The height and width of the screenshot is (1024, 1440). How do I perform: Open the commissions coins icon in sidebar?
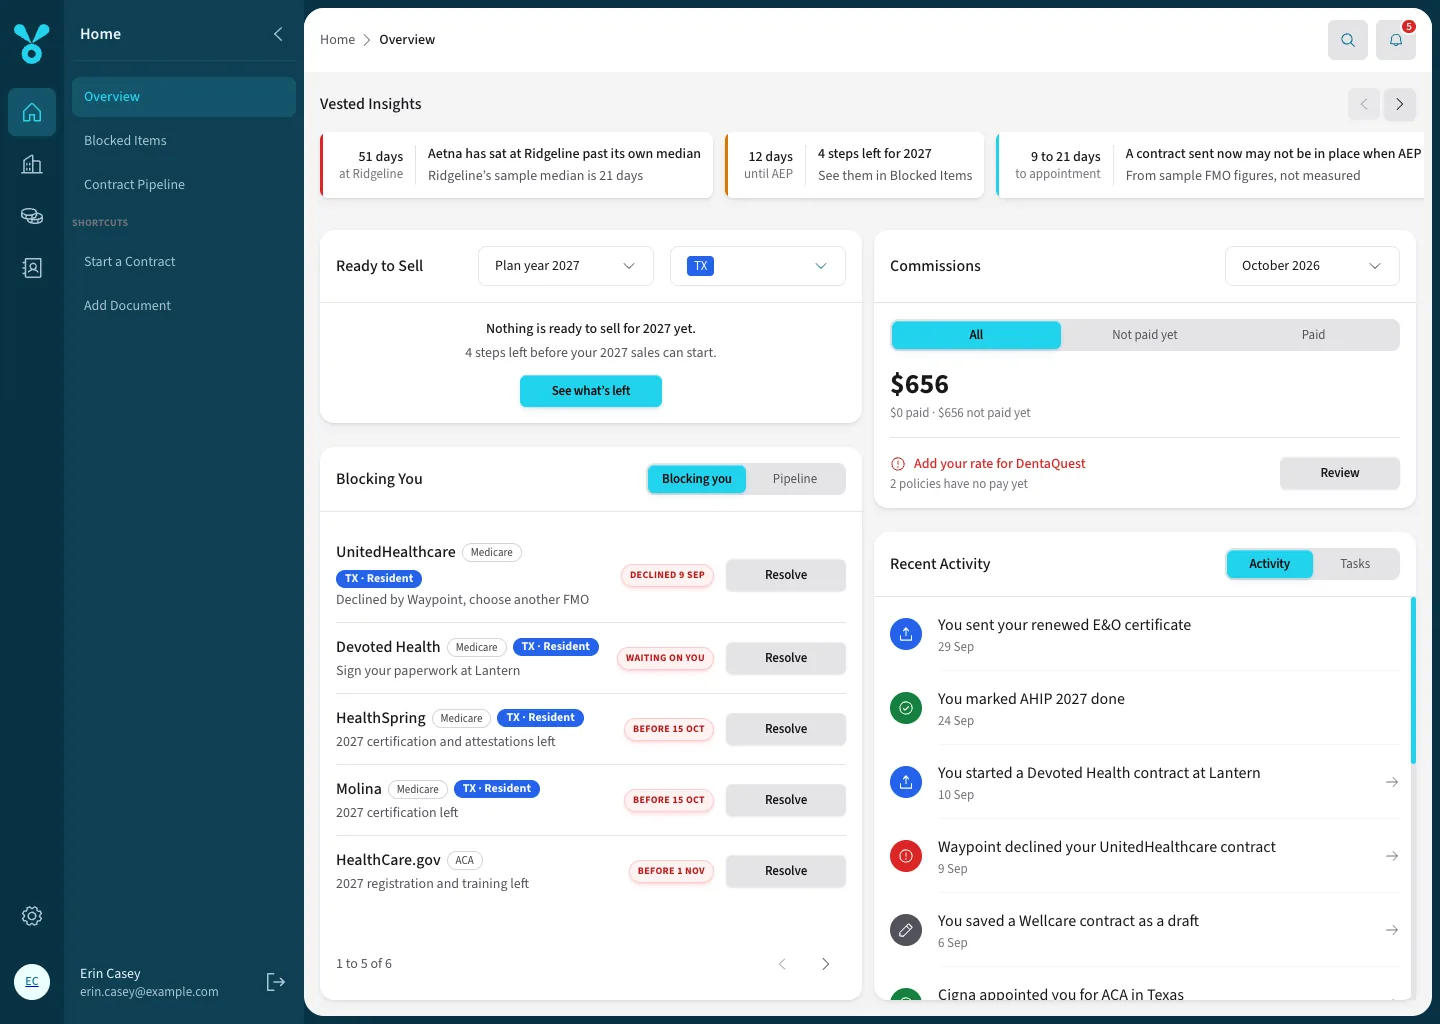pos(32,216)
